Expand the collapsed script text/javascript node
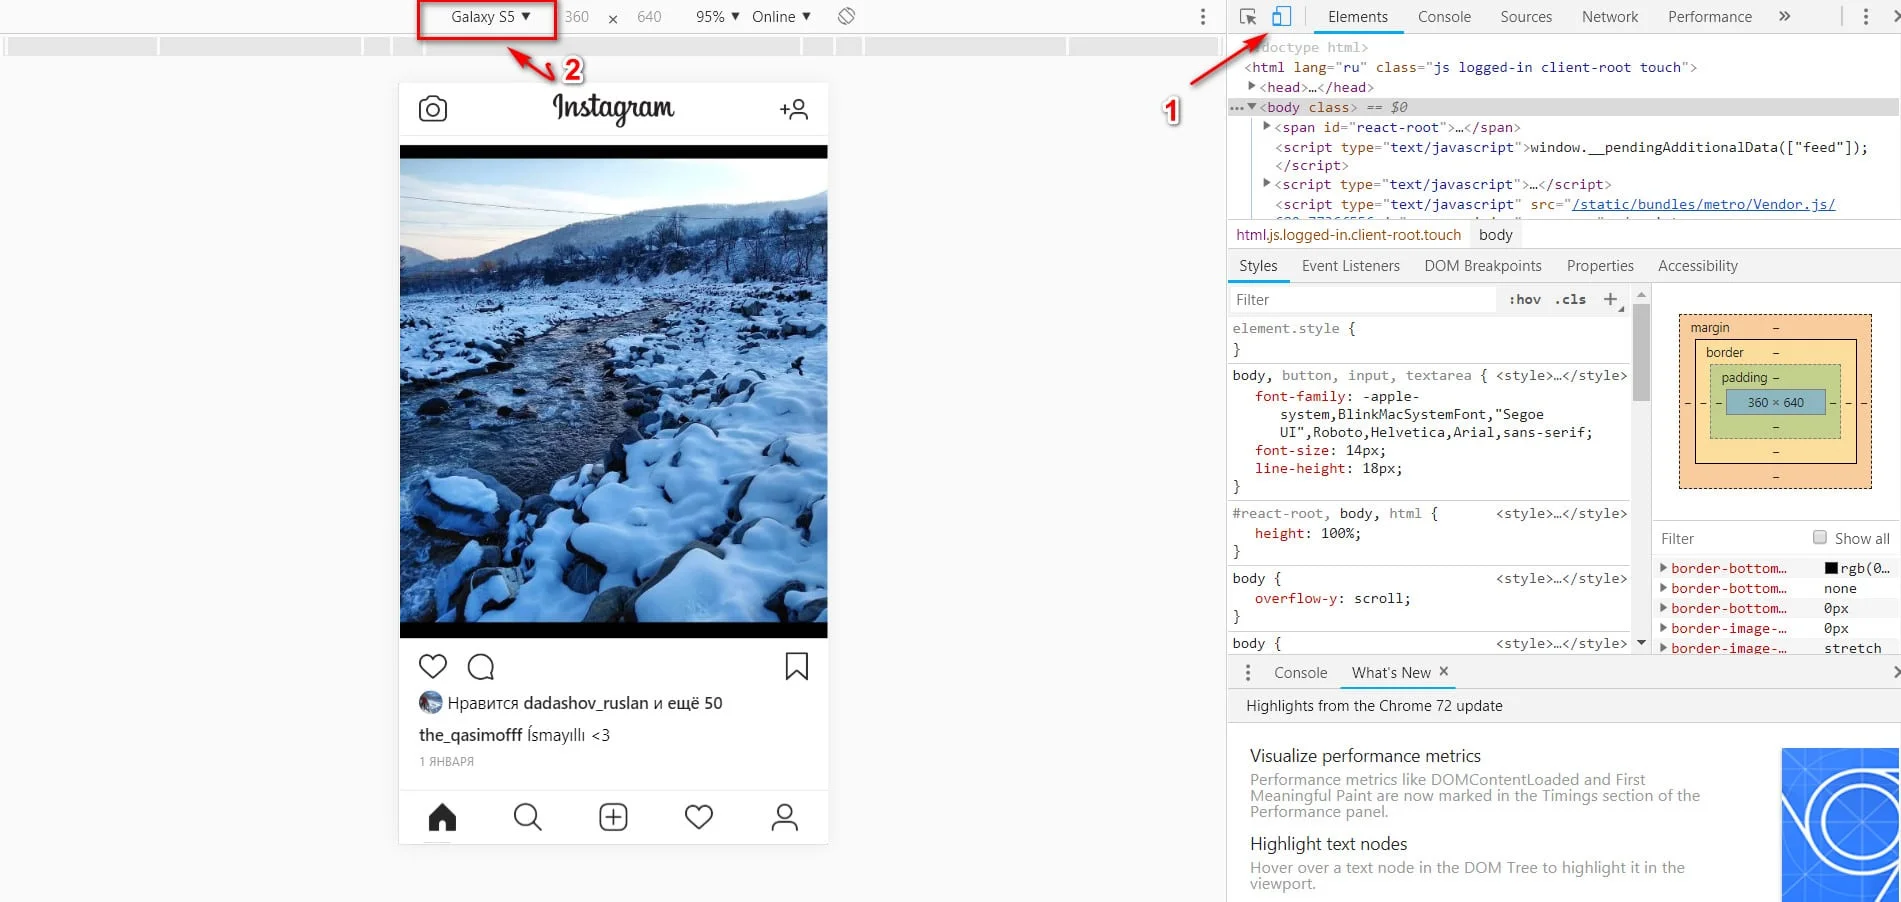 tap(1266, 184)
